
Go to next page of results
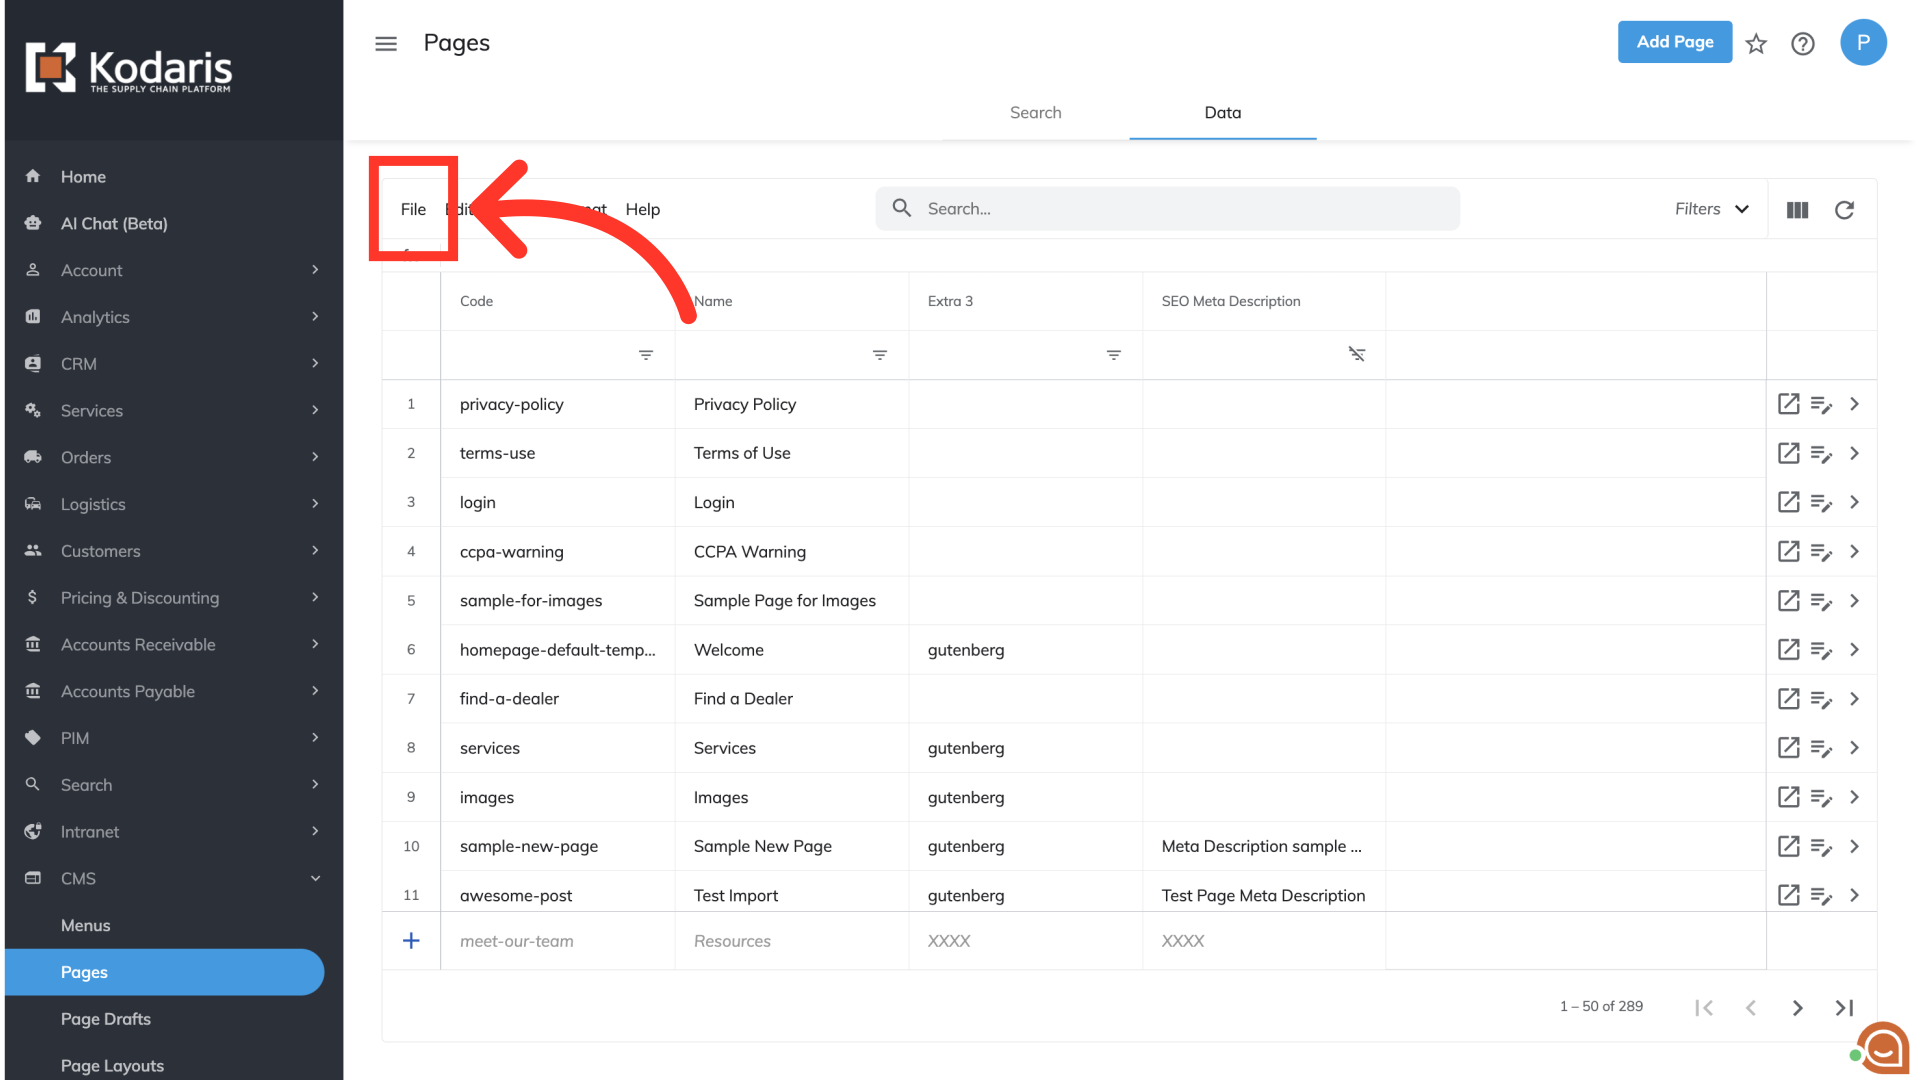(1797, 1007)
